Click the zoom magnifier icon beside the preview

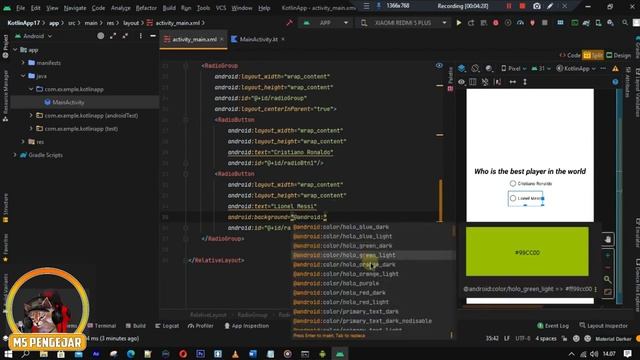tap(608, 279)
